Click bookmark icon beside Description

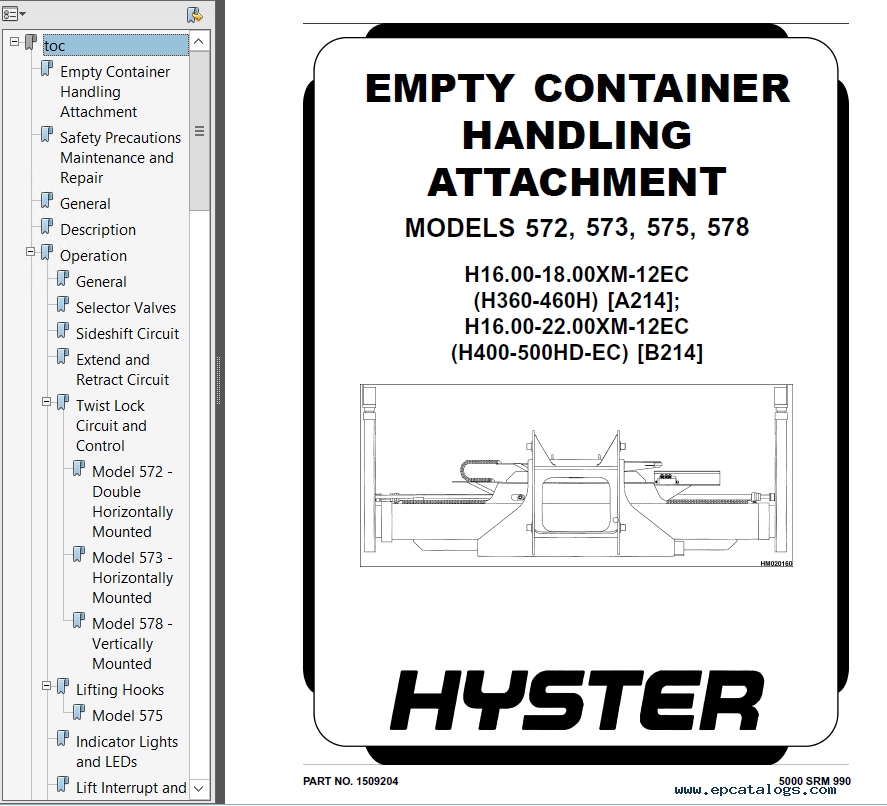47,226
